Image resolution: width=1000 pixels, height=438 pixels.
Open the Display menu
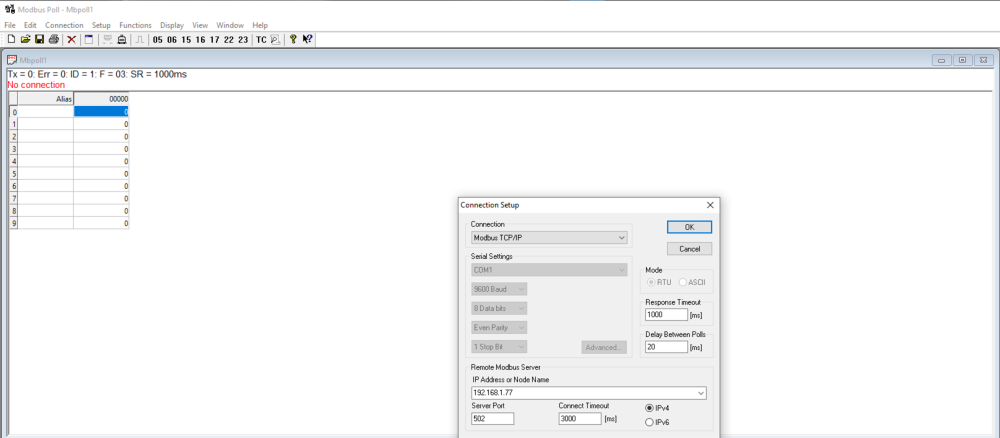(x=172, y=26)
